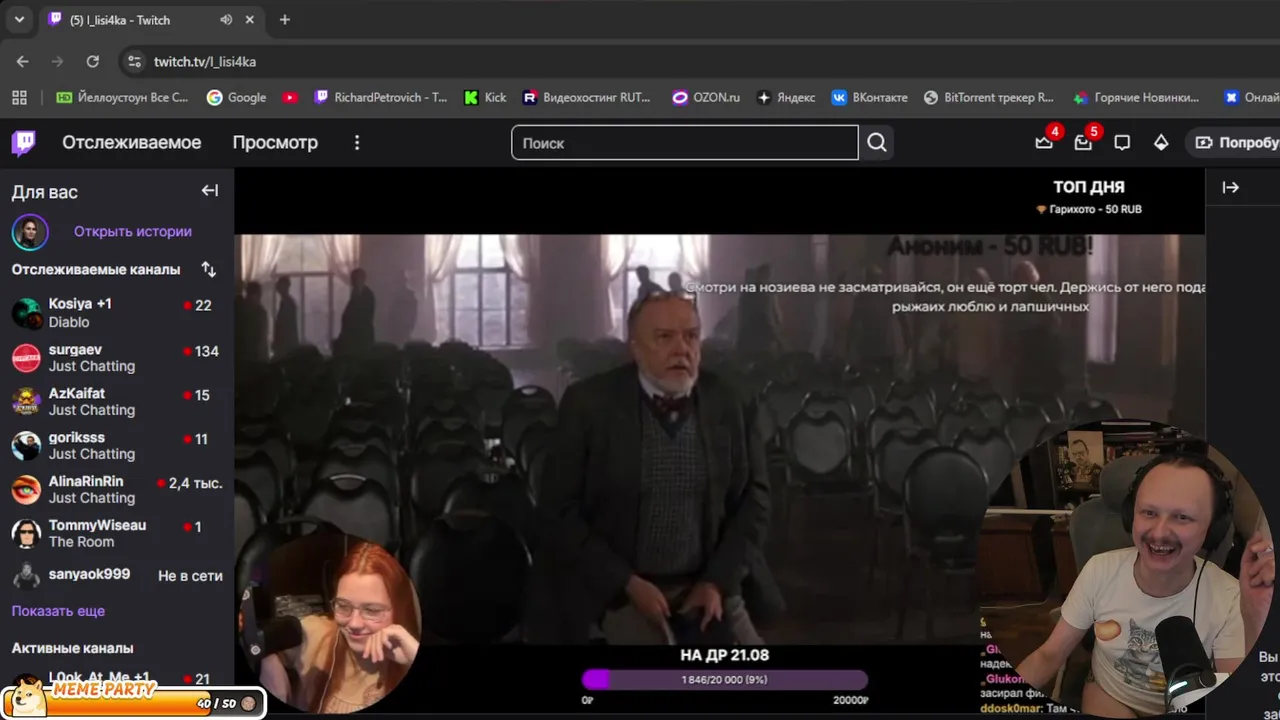Click the address bar URL twitch.tv/l_lisi4ka
Viewport: 1280px width, 720px height.
coord(205,62)
